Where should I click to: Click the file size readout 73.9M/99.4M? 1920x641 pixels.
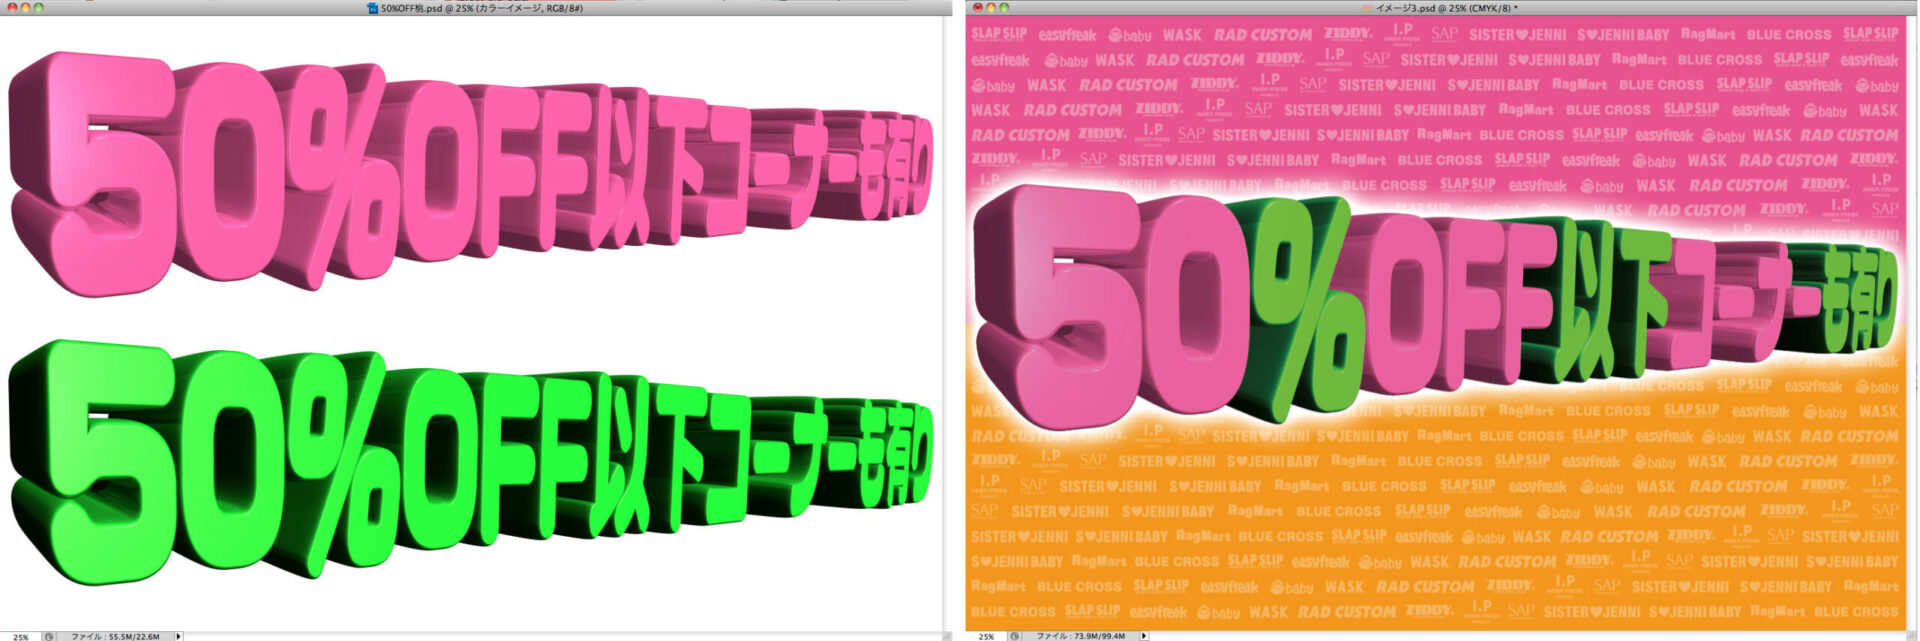(1099, 637)
